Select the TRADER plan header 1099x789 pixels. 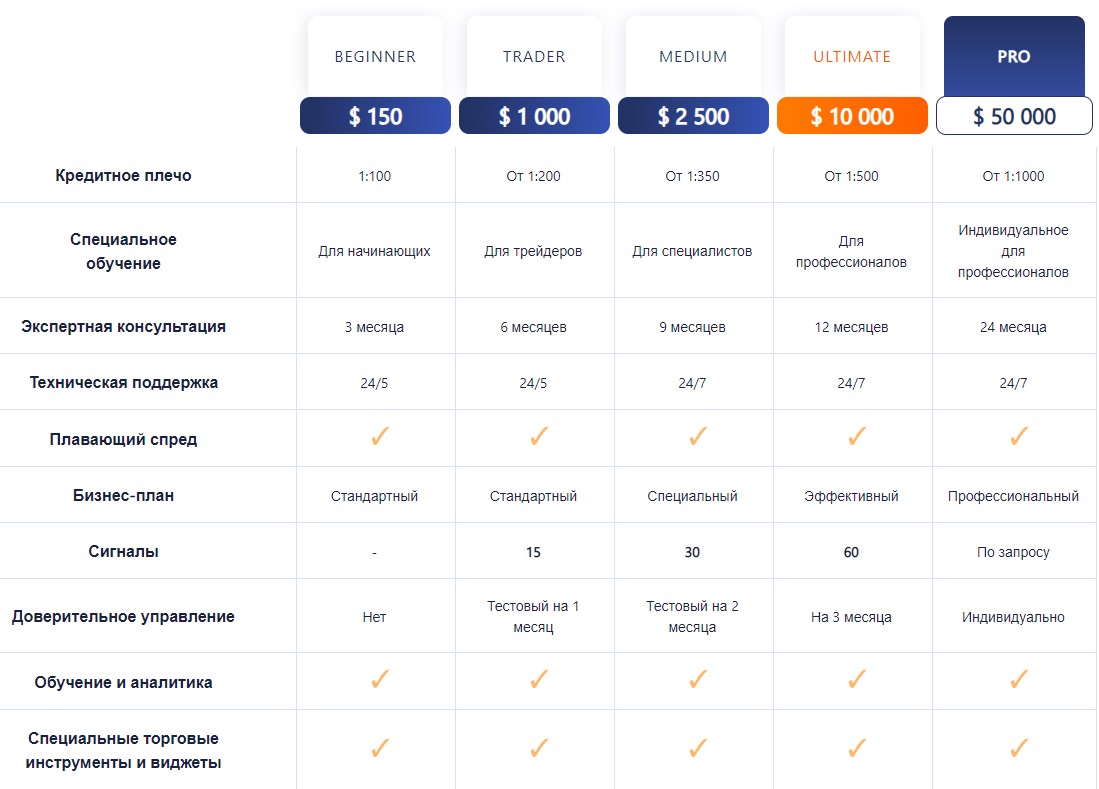click(x=534, y=57)
